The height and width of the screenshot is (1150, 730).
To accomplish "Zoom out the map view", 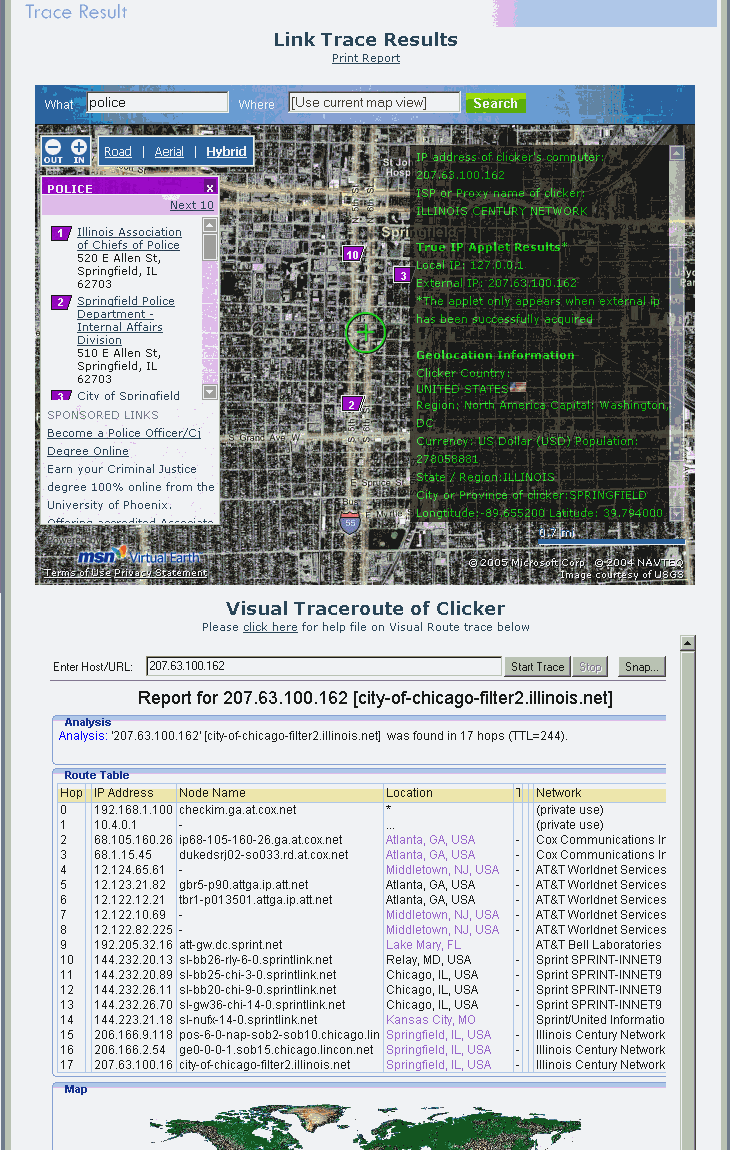I will pos(53,151).
